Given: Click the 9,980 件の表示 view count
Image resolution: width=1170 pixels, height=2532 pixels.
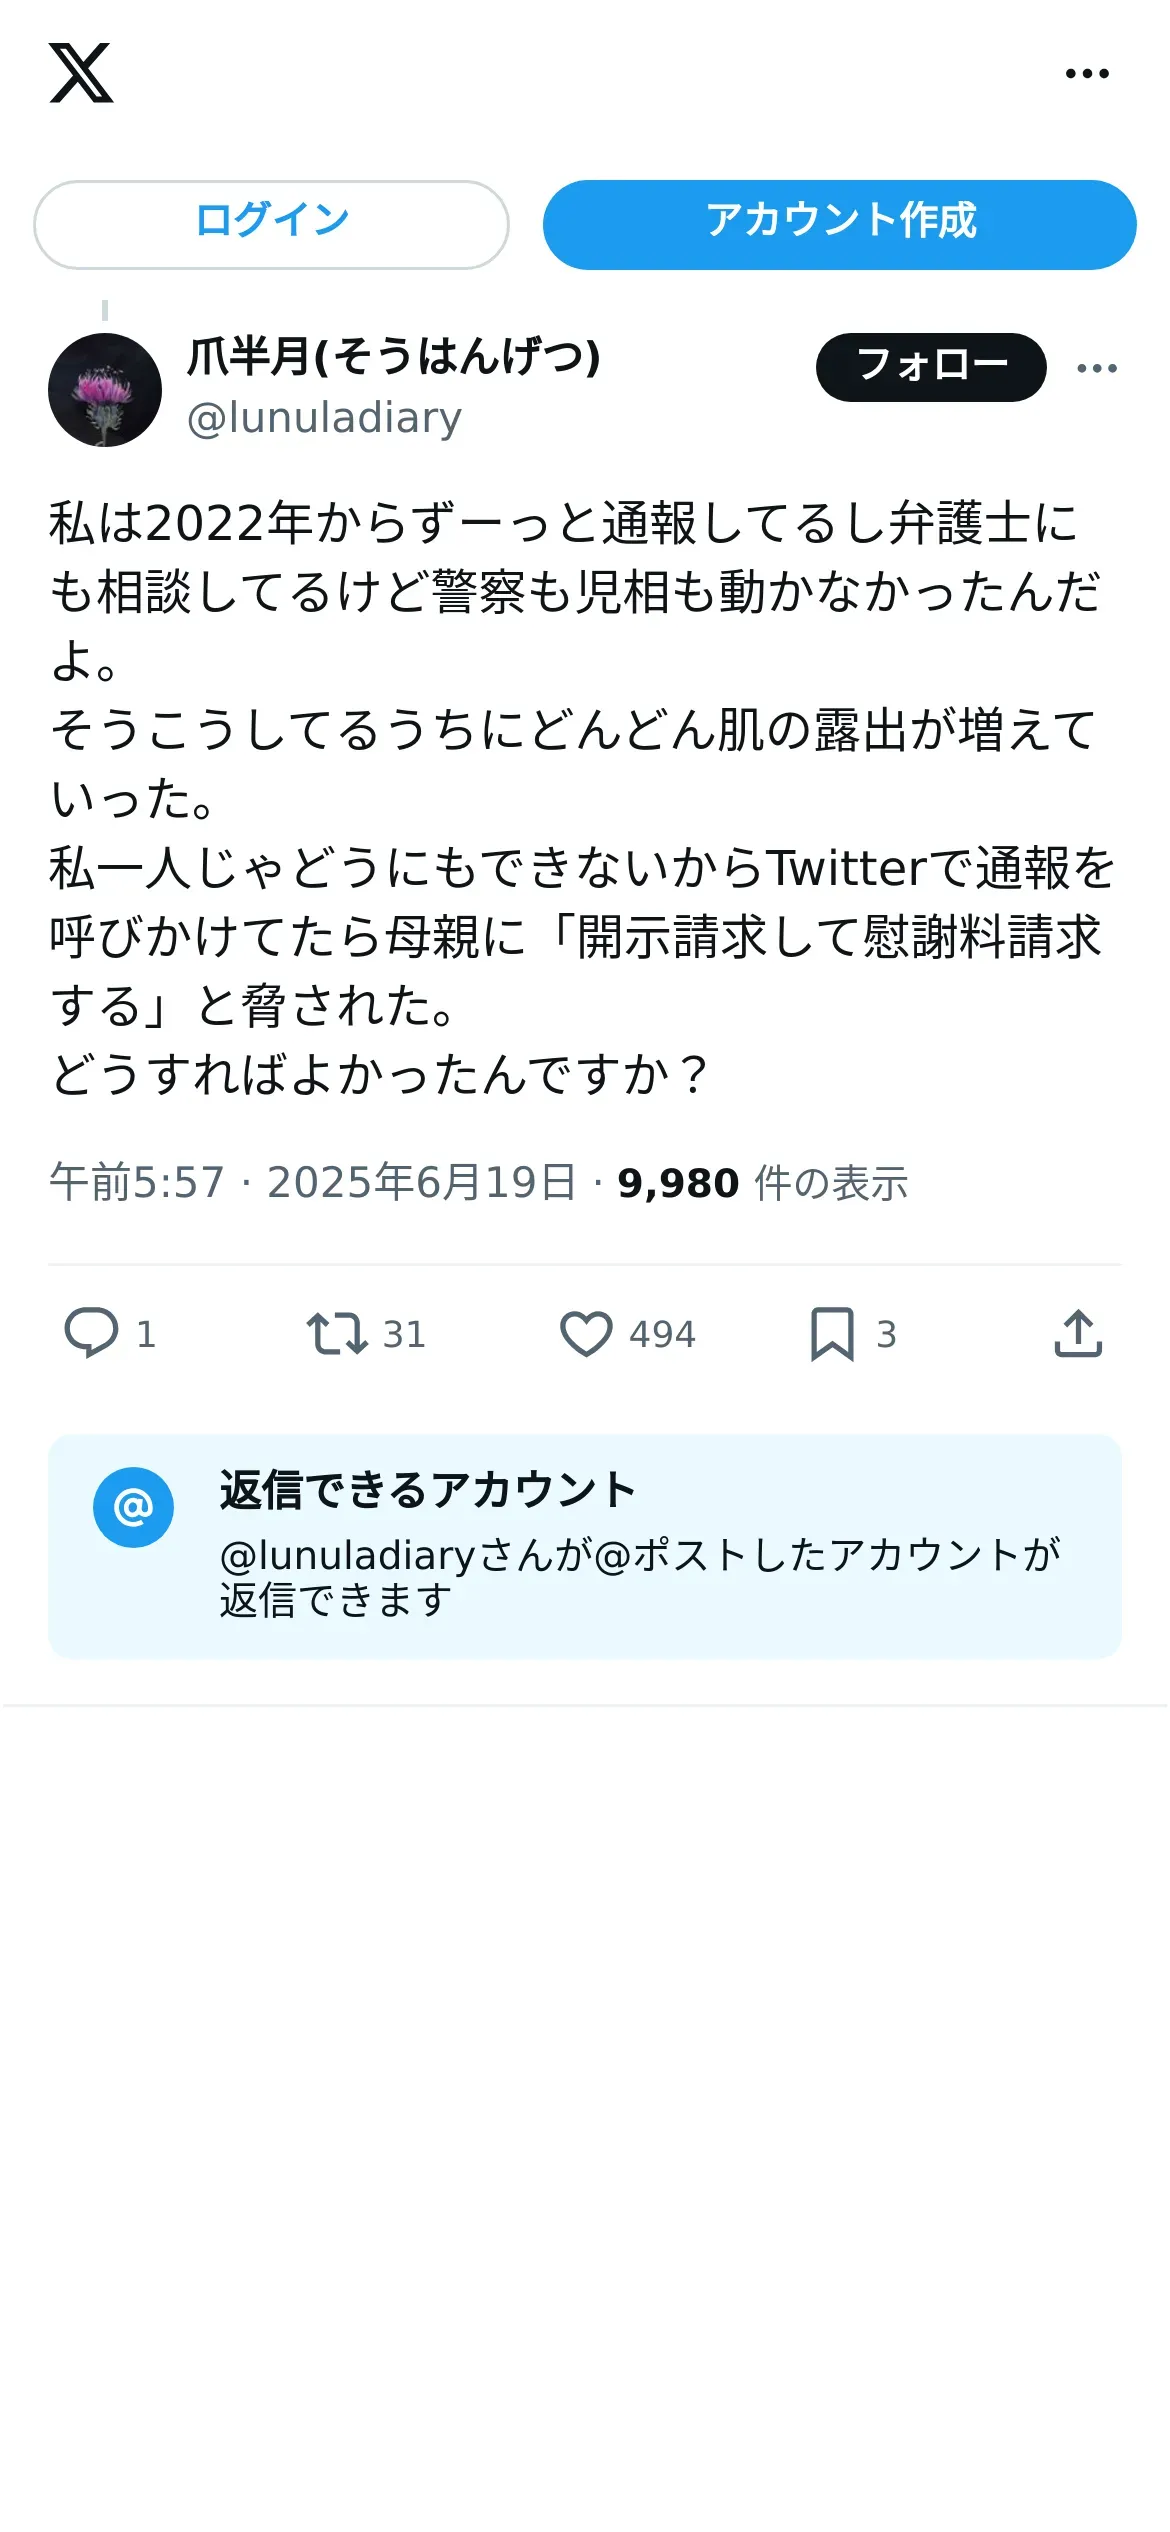Looking at the screenshot, I should click(763, 1182).
